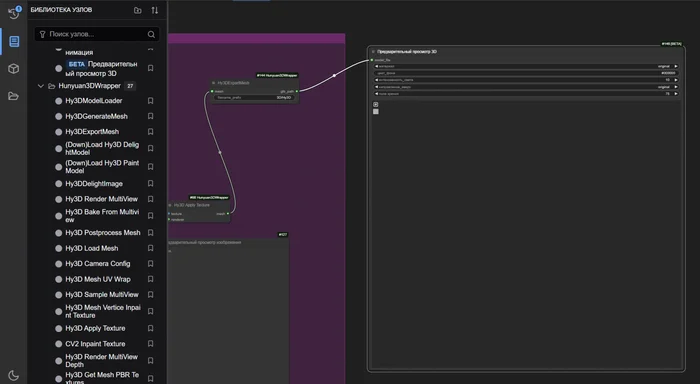Click the gray square icon inside 3D preview
This screenshot has width=700, height=384.
pyautogui.click(x=376, y=112)
